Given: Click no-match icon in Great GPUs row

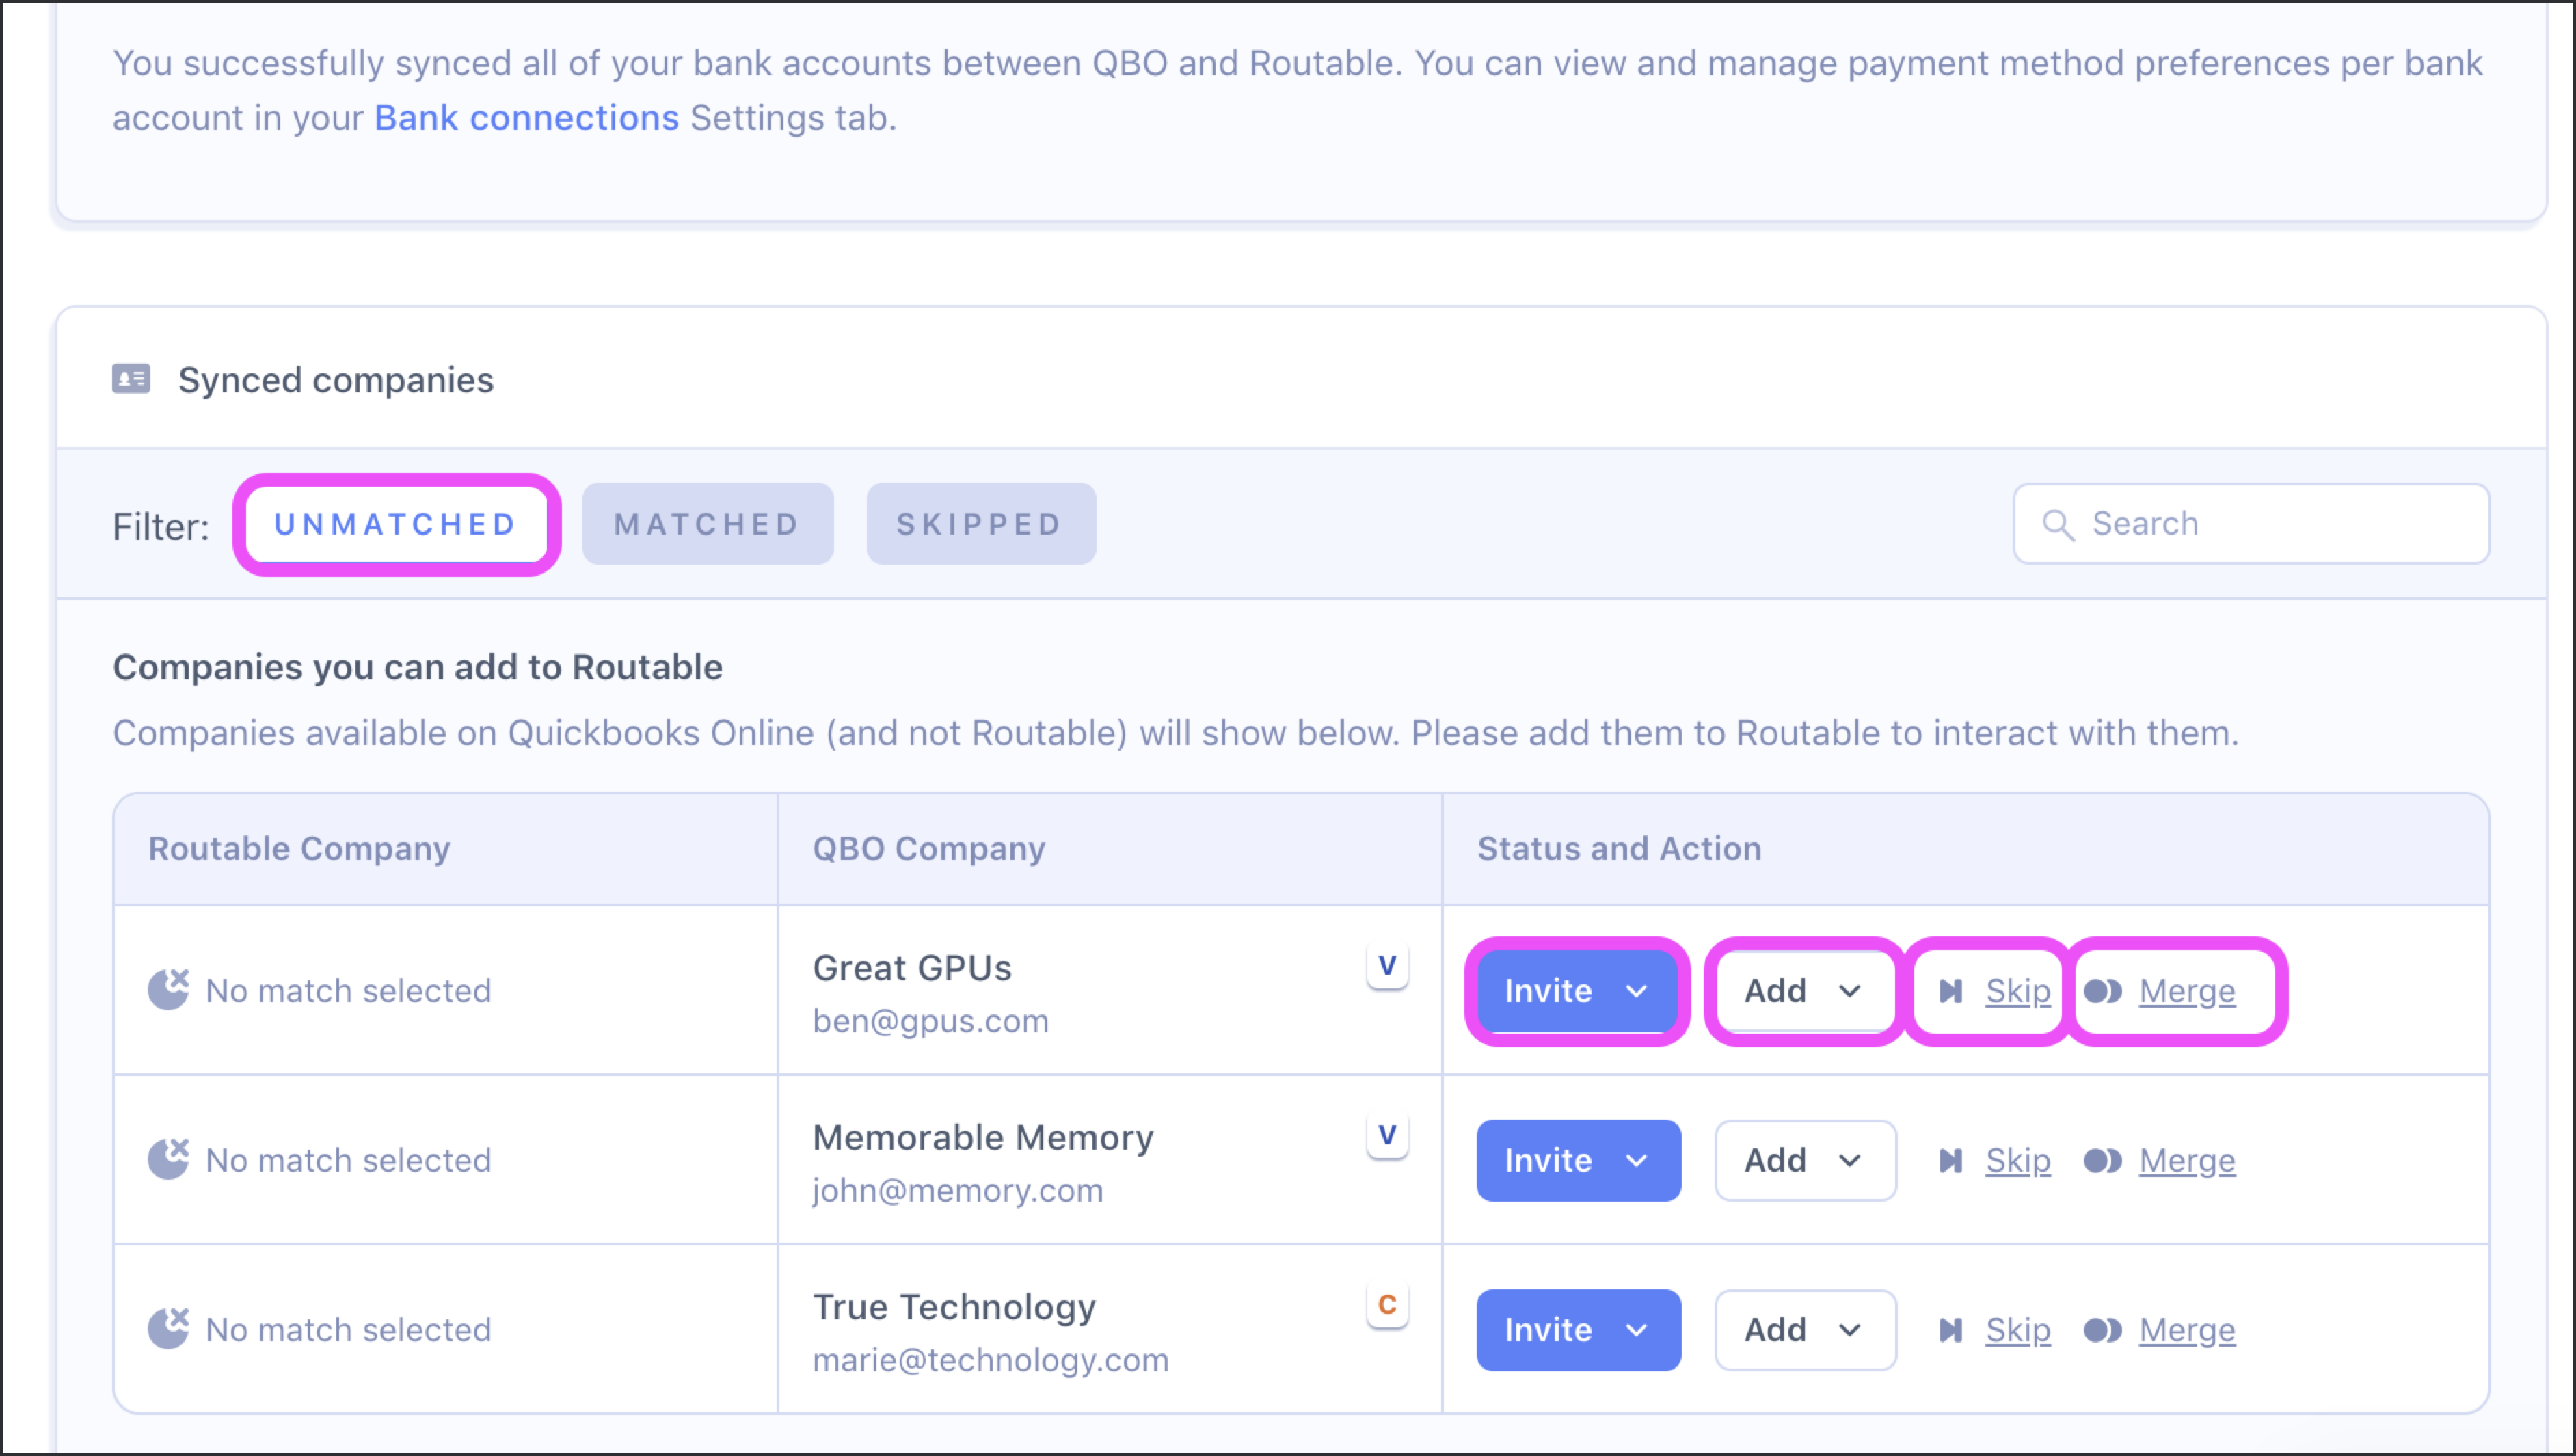Looking at the screenshot, I should pyautogui.click(x=169, y=990).
